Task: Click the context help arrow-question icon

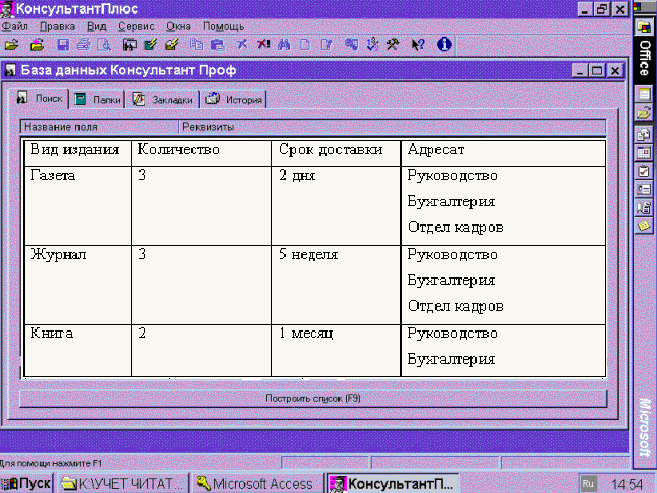Action: tap(418, 44)
